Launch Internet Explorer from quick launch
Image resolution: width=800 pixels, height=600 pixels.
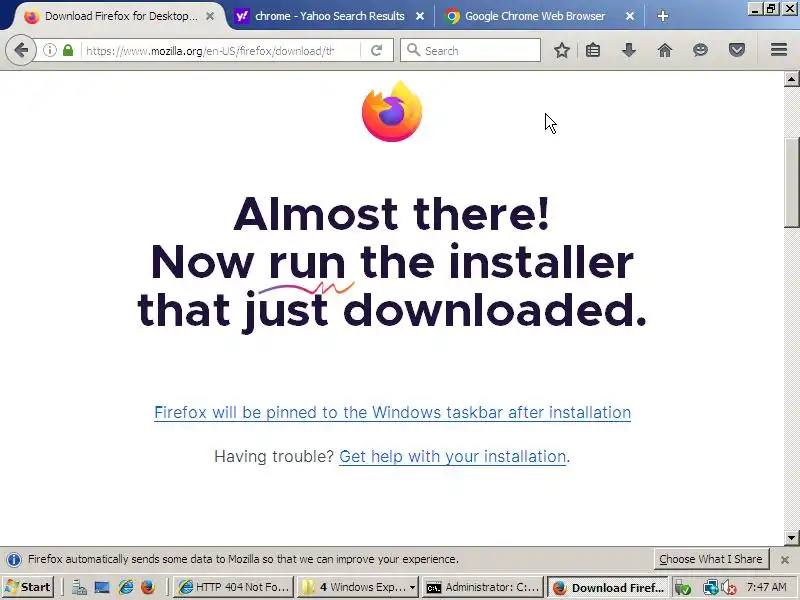pyautogui.click(x=126, y=588)
